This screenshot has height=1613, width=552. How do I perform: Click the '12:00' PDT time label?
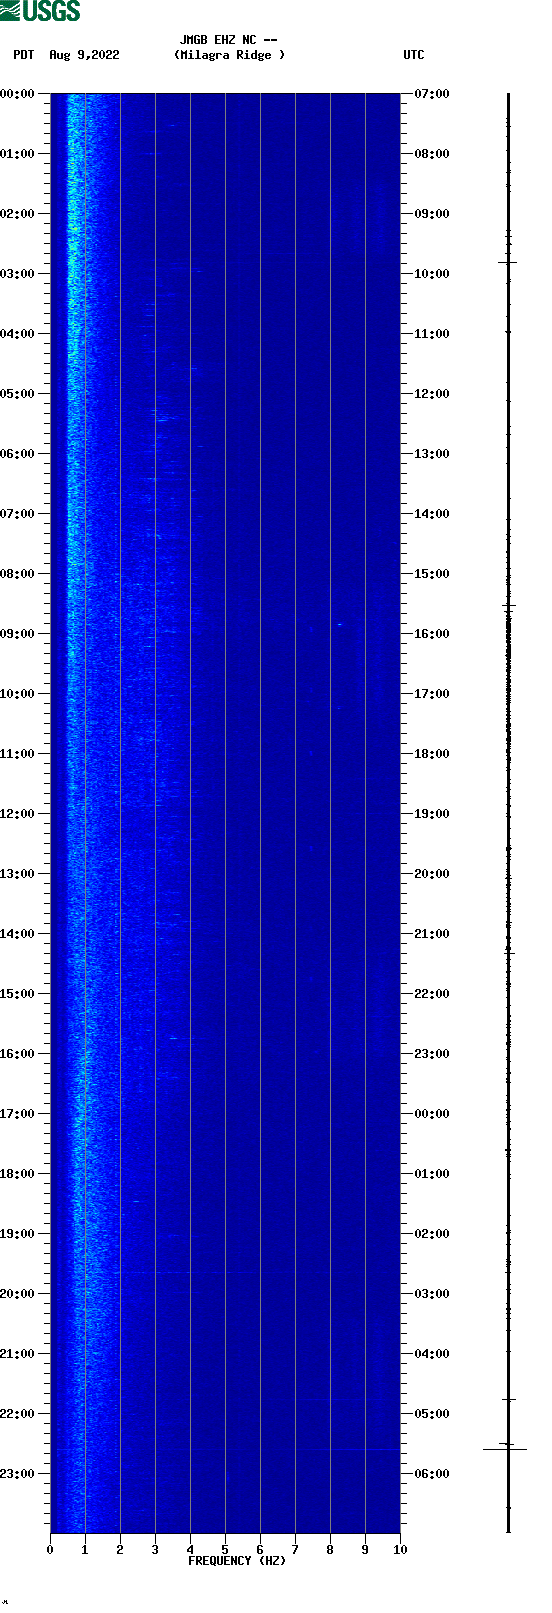point(18,814)
